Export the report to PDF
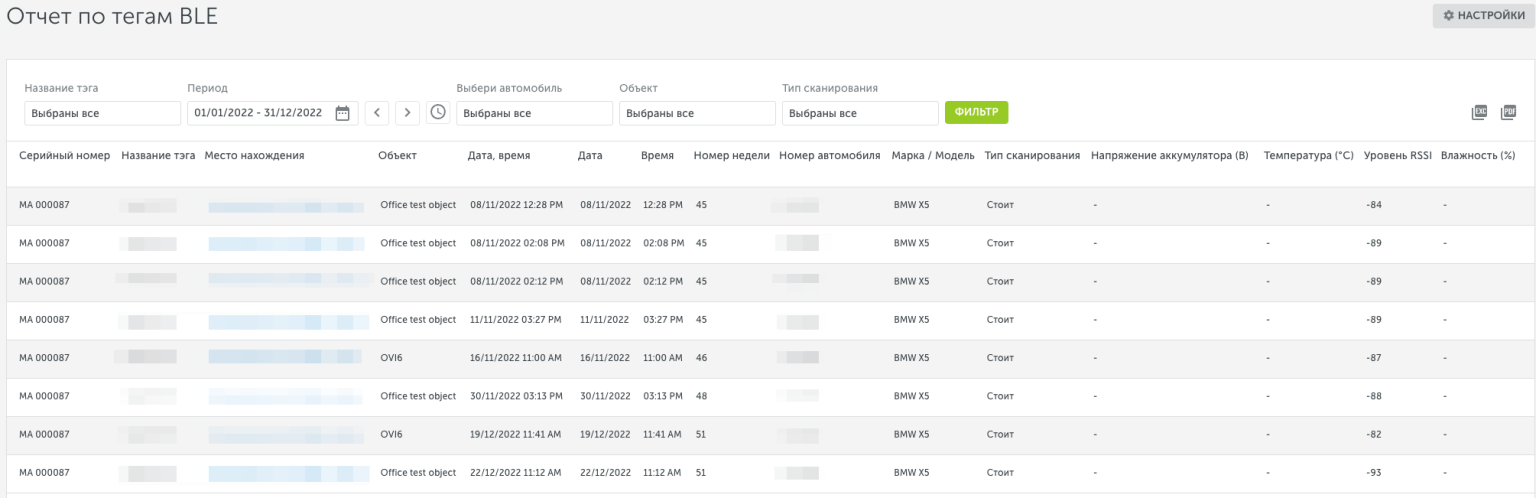This screenshot has height=498, width=1536. coord(1508,113)
